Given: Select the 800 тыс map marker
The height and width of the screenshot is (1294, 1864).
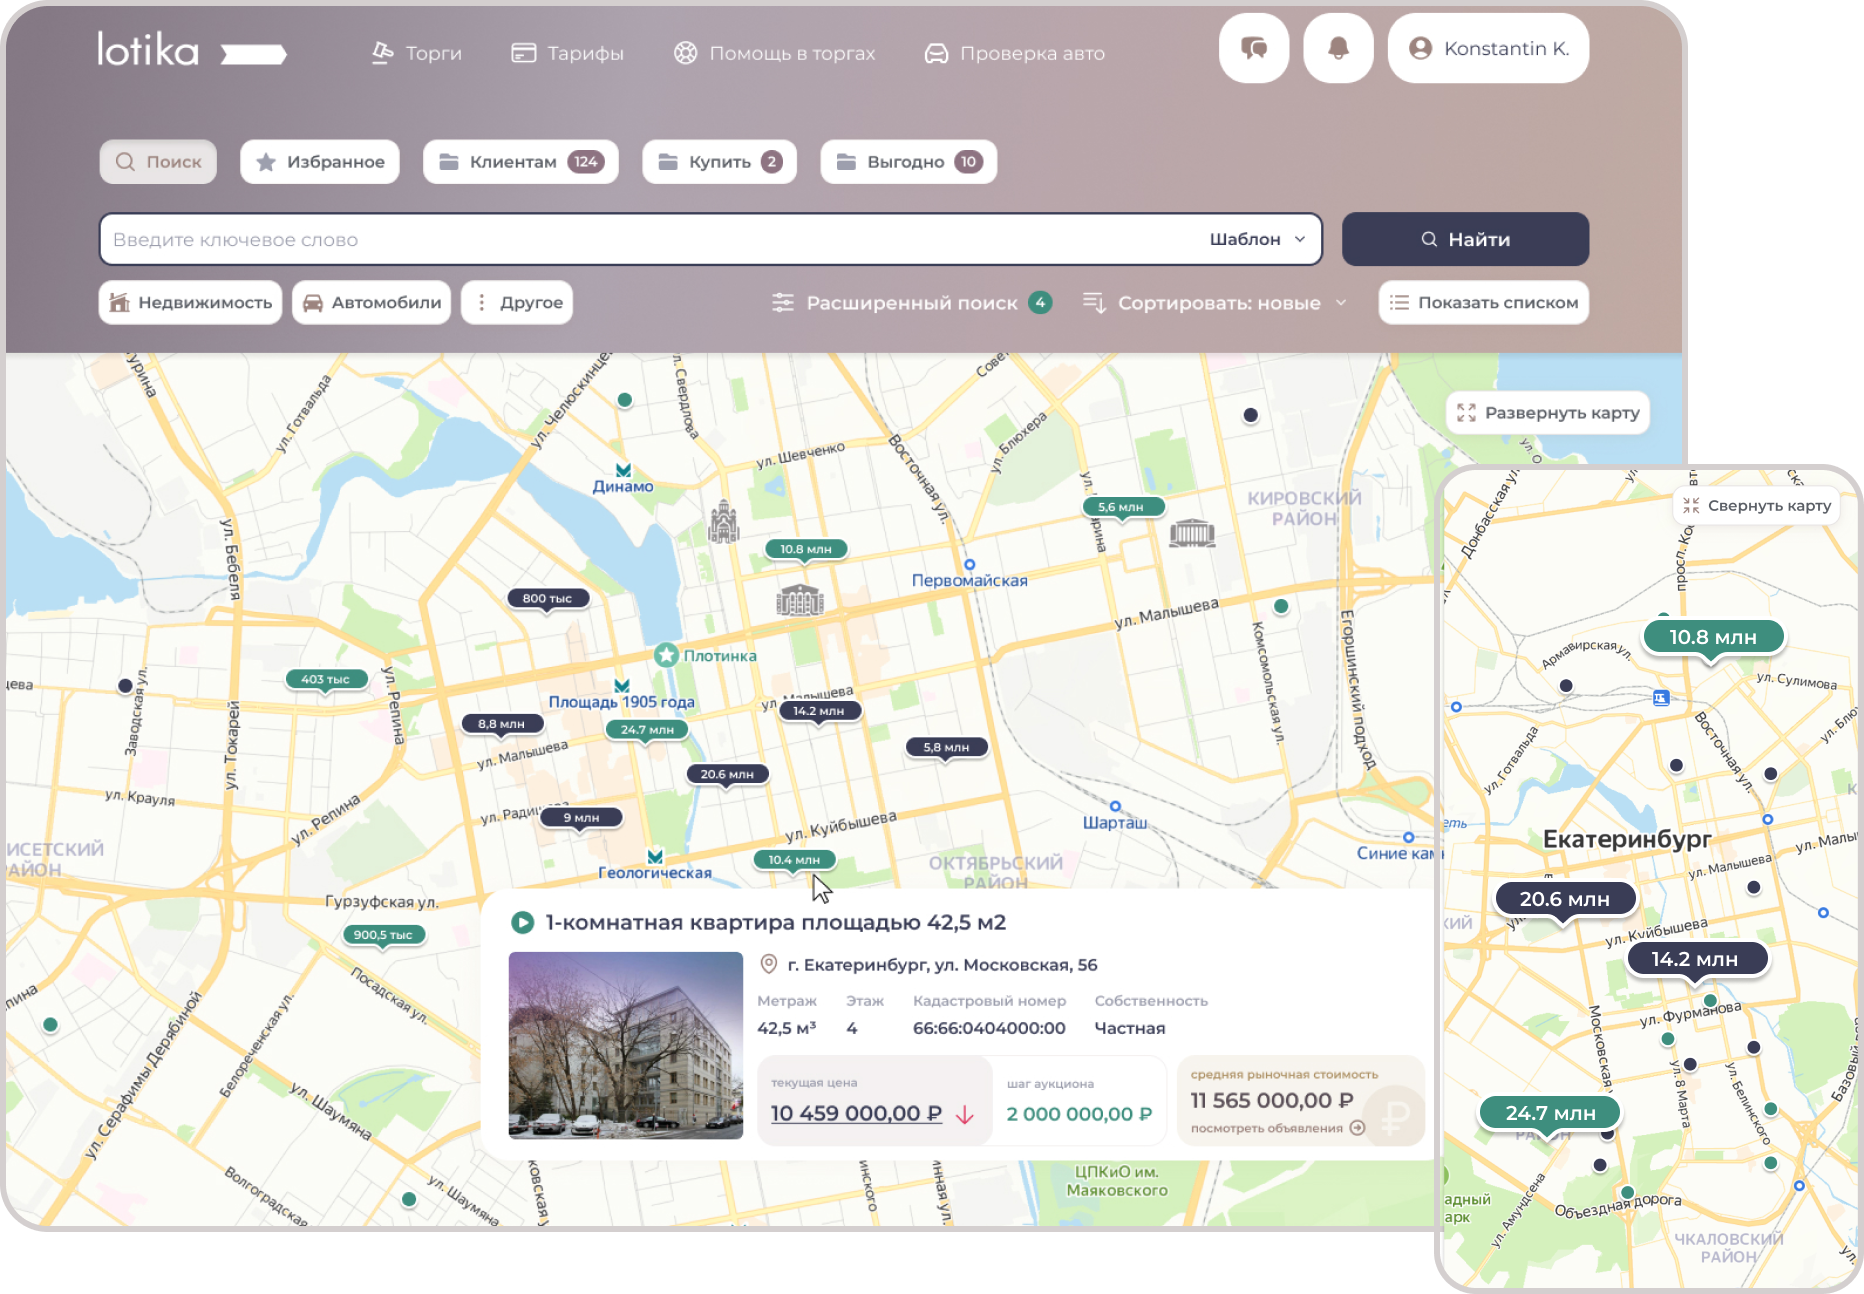Looking at the screenshot, I should tap(548, 598).
